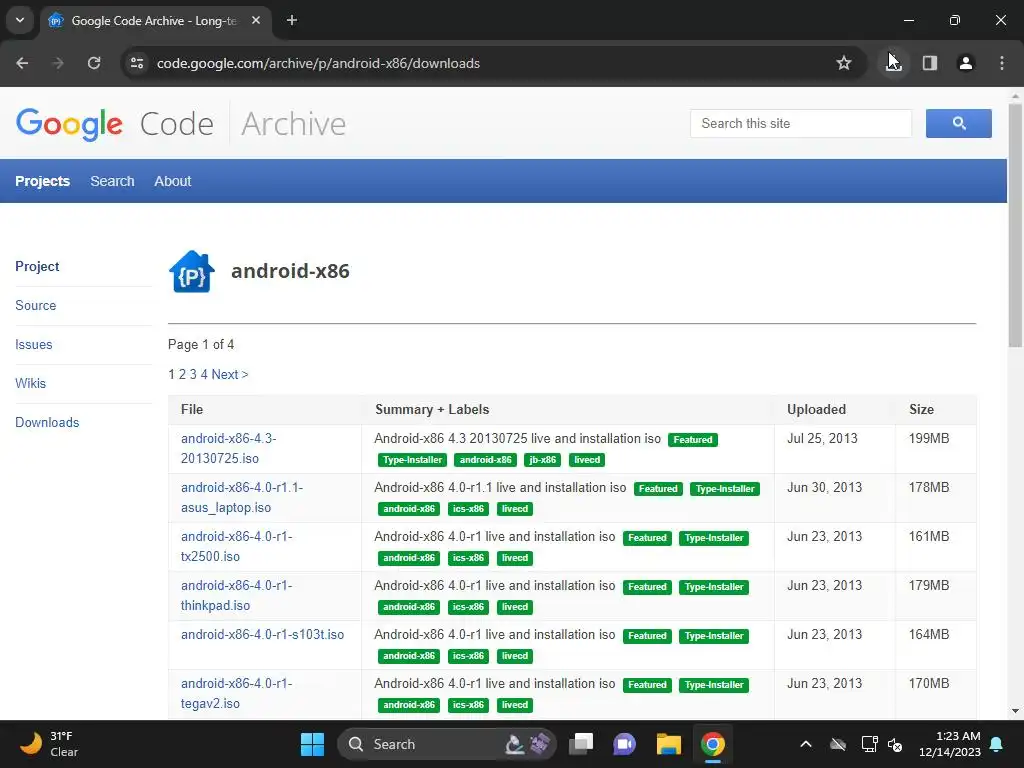Open the Chat app on taskbar
The width and height of the screenshot is (1024, 768).
coord(624,744)
